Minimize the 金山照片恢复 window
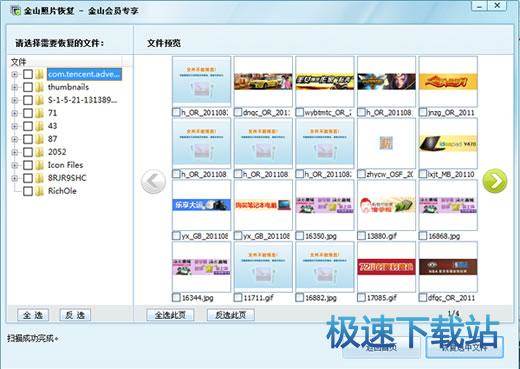The height and width of the screenshot is (369, 520). point(479,6)
